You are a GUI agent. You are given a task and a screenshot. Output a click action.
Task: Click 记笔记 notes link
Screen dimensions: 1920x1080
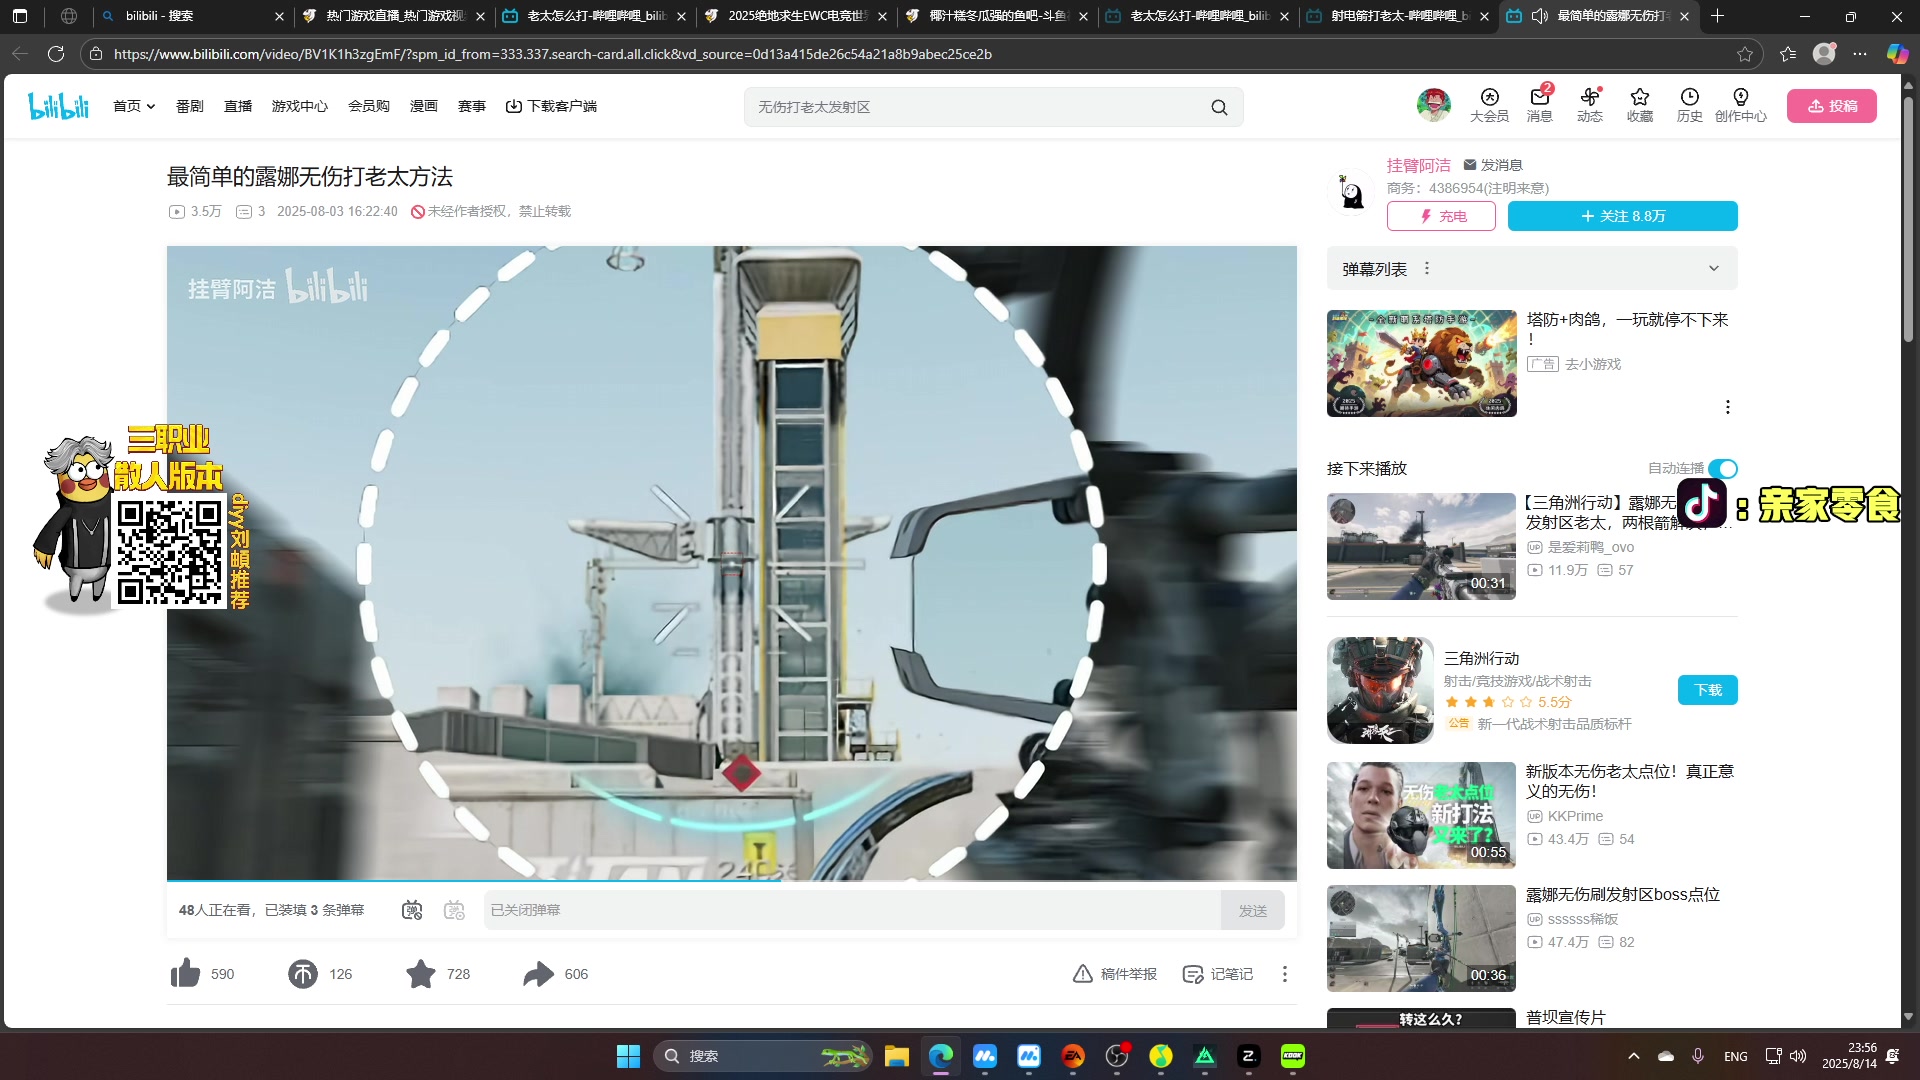click(x=1218, y=974)
